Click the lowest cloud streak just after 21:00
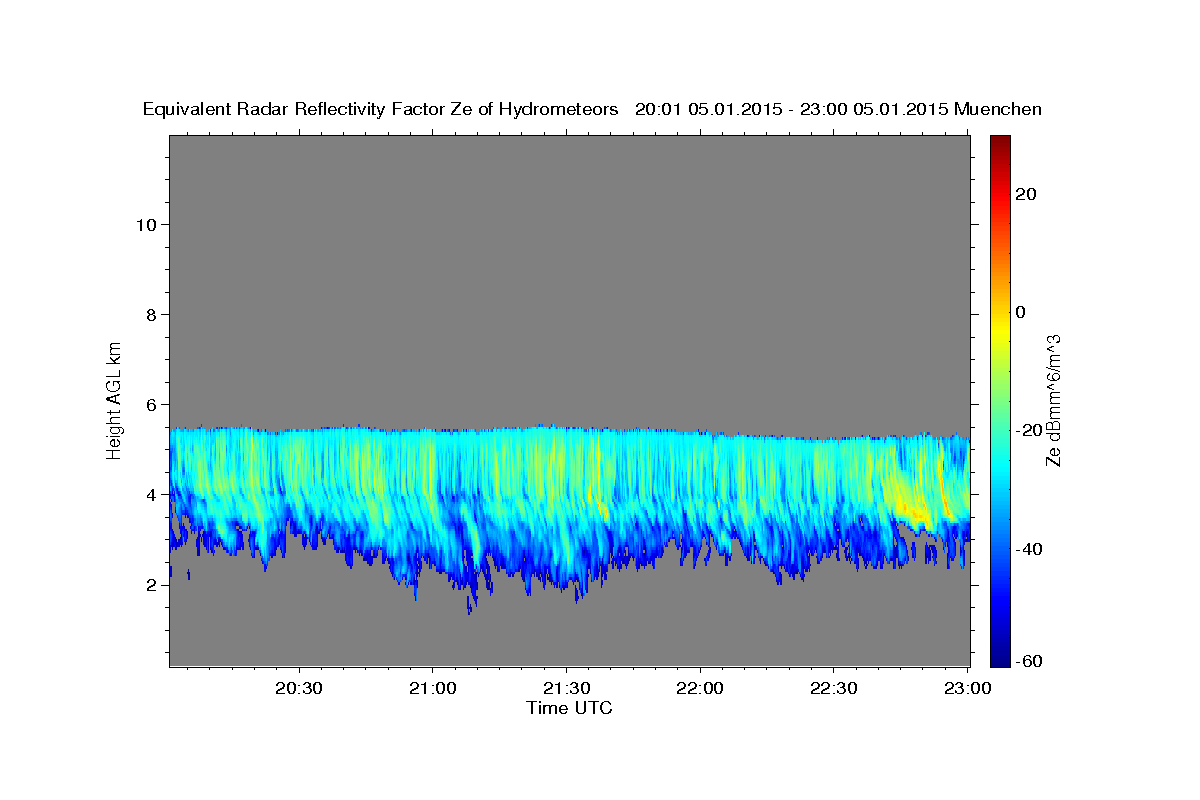The width and height of the screenshot is (1200, 800). click(470, 603)
